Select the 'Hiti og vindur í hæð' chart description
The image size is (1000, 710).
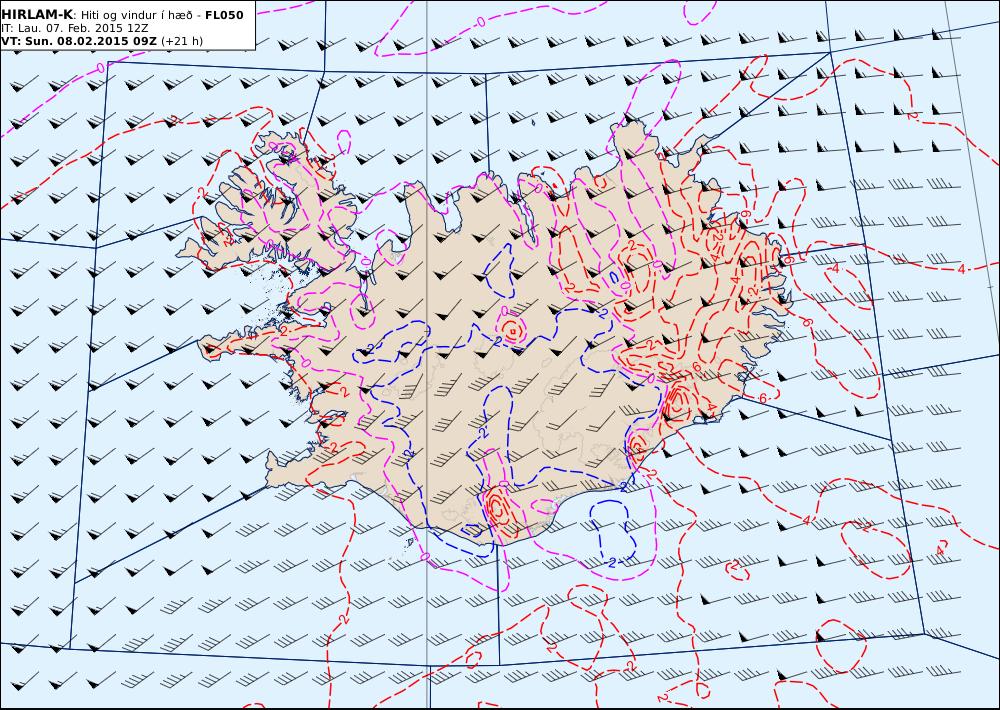136,15
